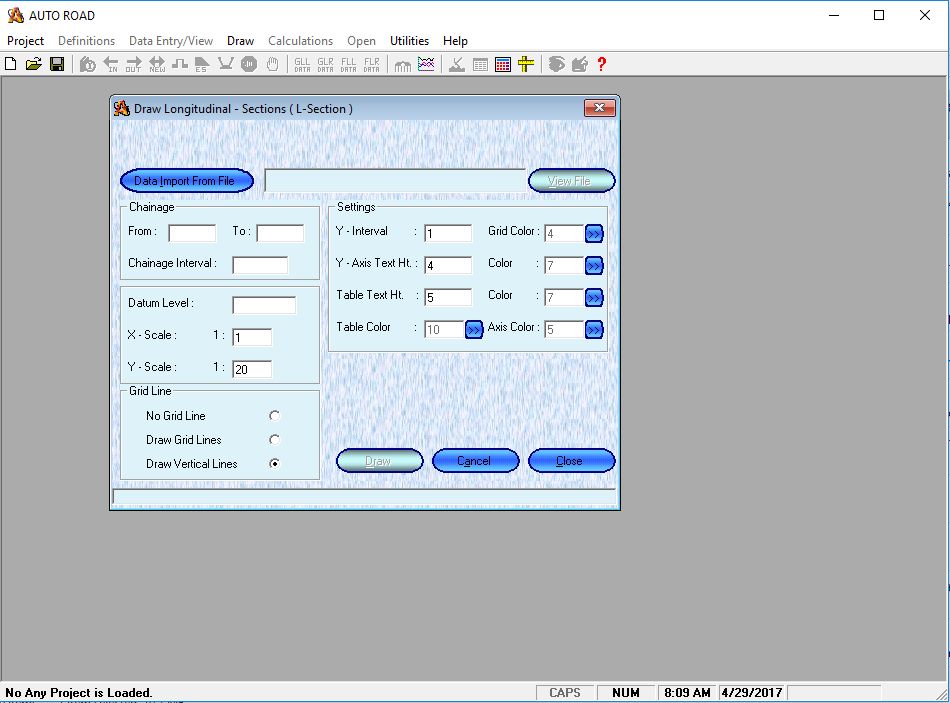950x703 pixels.
Task: Click the ES slope toolbar icon
Action: click(202, 64)
